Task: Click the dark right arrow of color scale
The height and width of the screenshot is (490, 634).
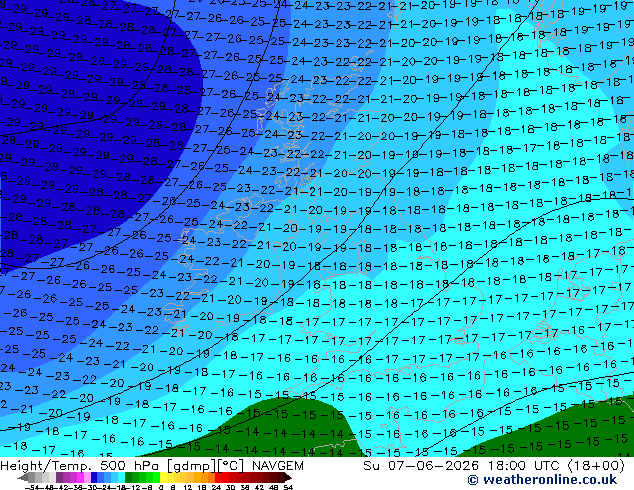Action: (288, 477)
